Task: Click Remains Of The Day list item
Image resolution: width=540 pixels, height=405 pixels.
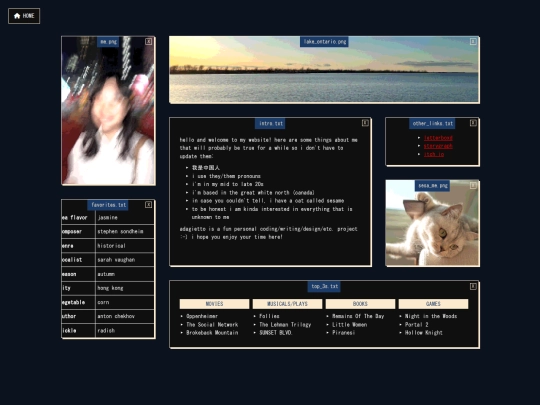Action: [358, 316]
